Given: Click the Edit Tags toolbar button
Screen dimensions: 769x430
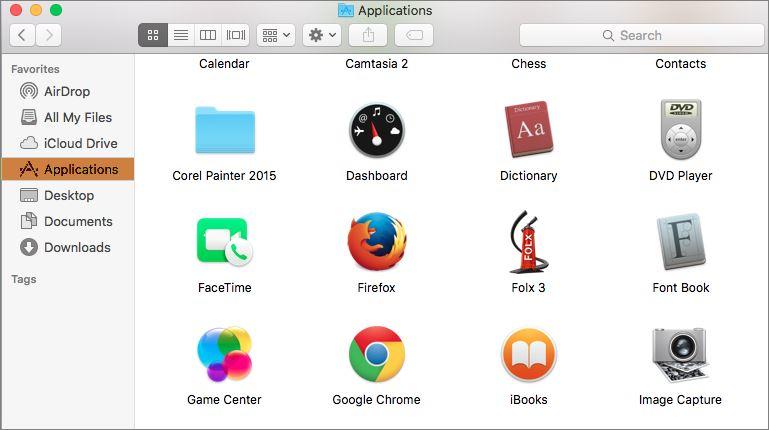Looking at the screenshot, I should (414, 35).
